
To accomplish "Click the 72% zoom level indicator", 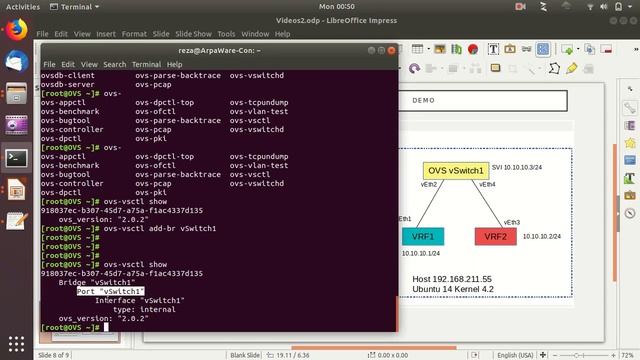I will click(x=628, y=355).
